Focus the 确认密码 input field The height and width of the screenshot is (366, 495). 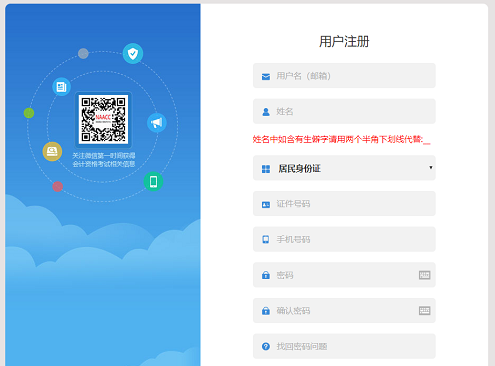tap(344, 311)
